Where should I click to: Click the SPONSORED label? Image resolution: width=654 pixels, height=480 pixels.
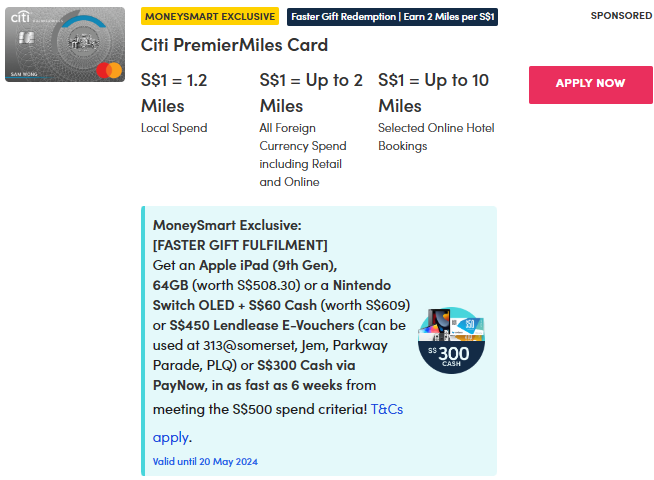(x=621, y=16)
